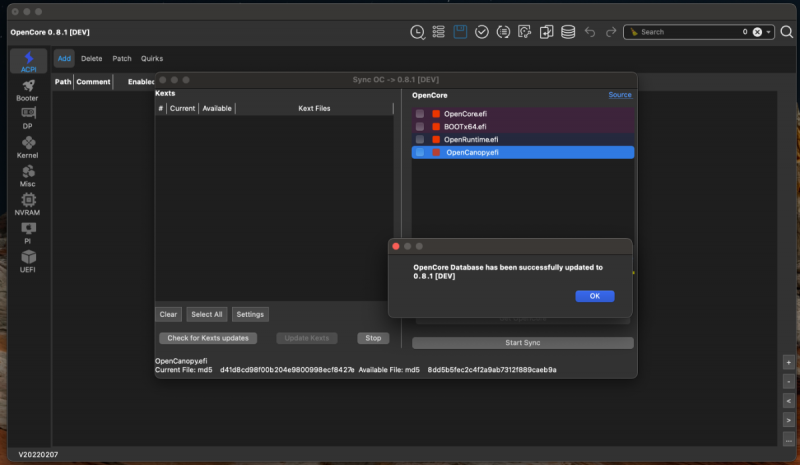Click the database stack toolbar icon
Screen dimensions: 800x465
[x=568, y=32]
